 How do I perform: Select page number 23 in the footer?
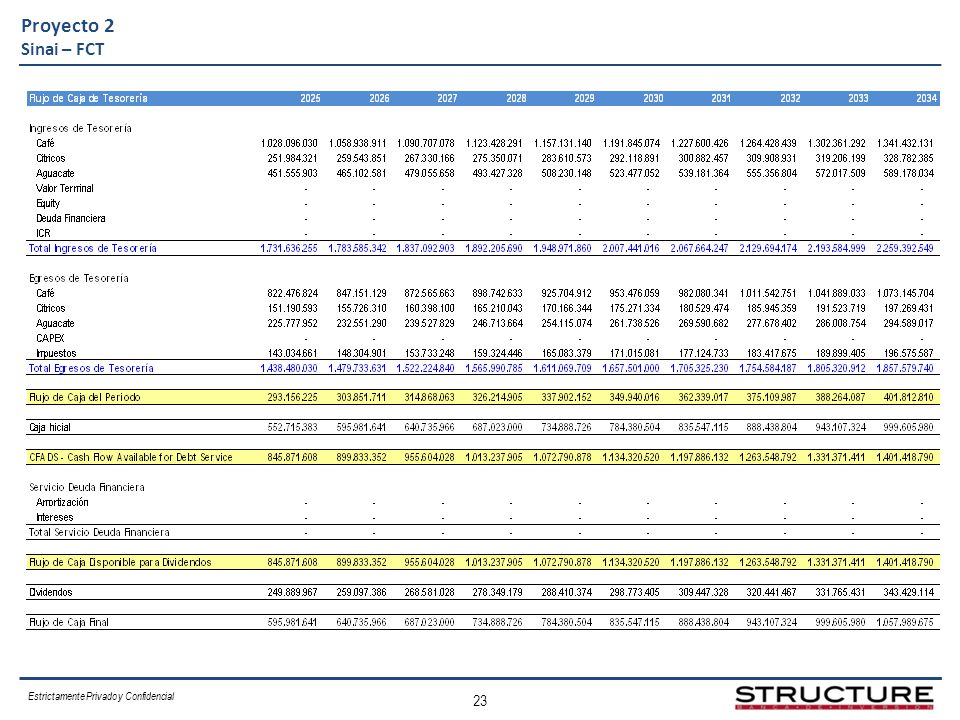[480, 701]
